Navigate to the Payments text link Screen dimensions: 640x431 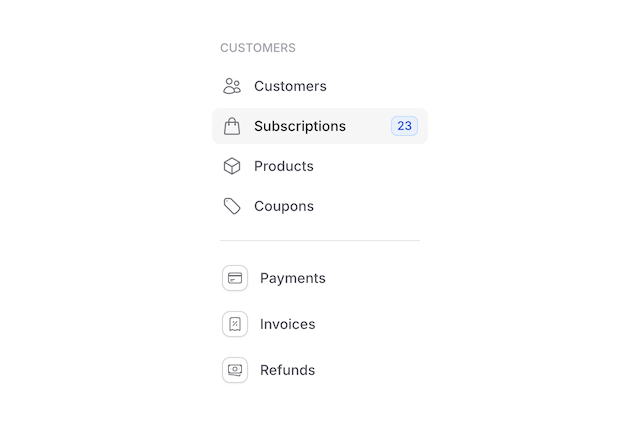tap(293, 278)
